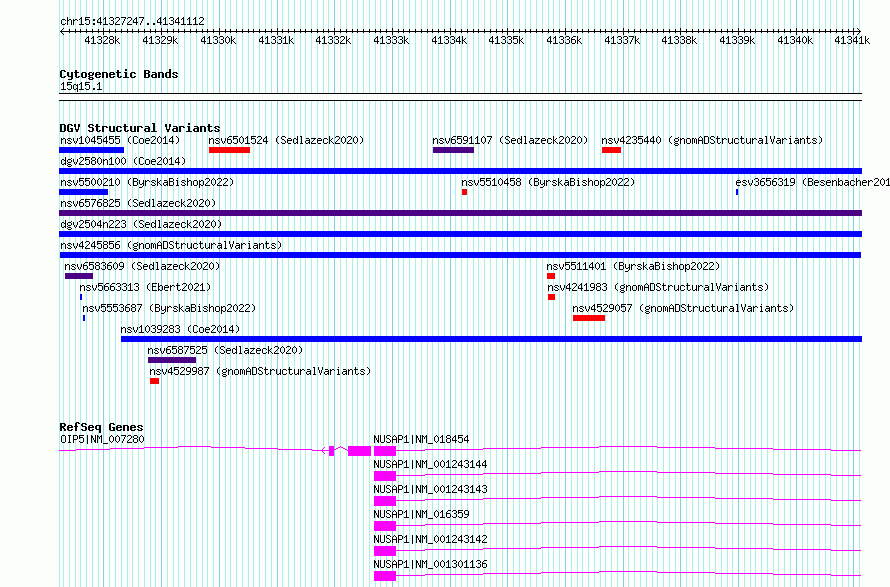Image resolution: width=890 pixels, height=587 pixels.
Task: Click the nsv1045455 (Coe2014) variant label
Action: pyautogui.click(x=120, y=140)
